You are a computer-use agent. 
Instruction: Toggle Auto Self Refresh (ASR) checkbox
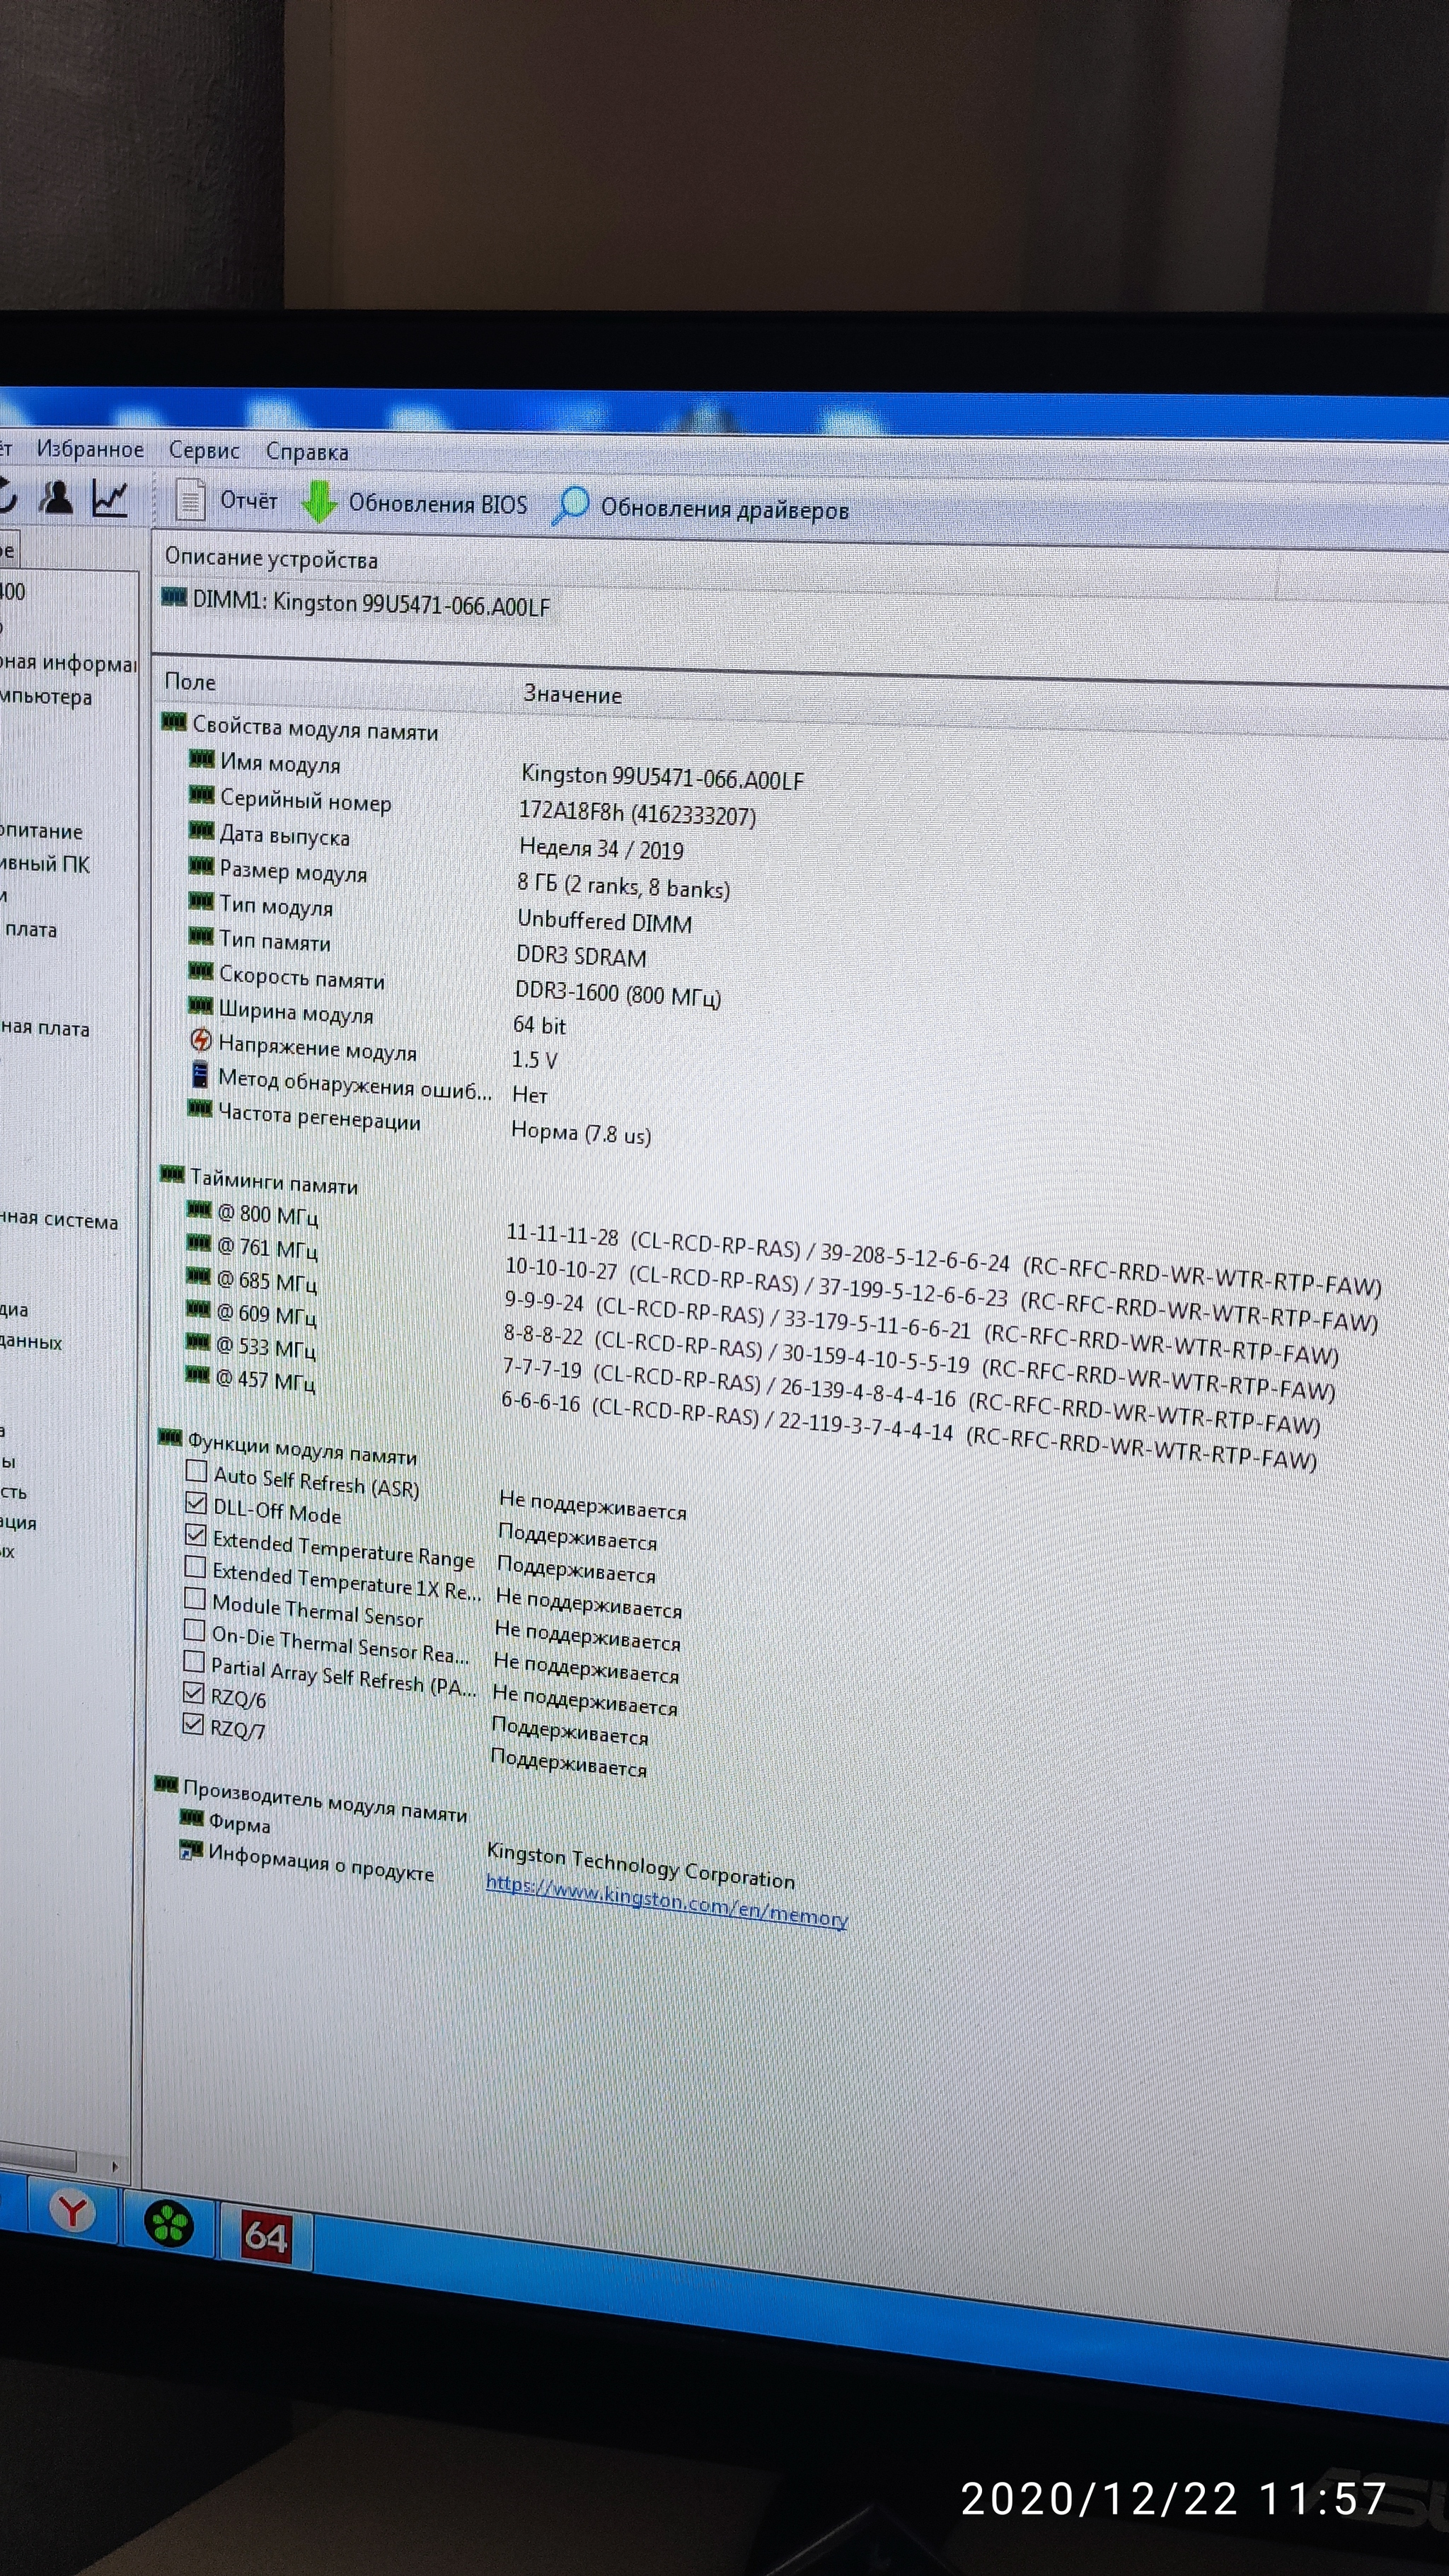click(197, 1471)
